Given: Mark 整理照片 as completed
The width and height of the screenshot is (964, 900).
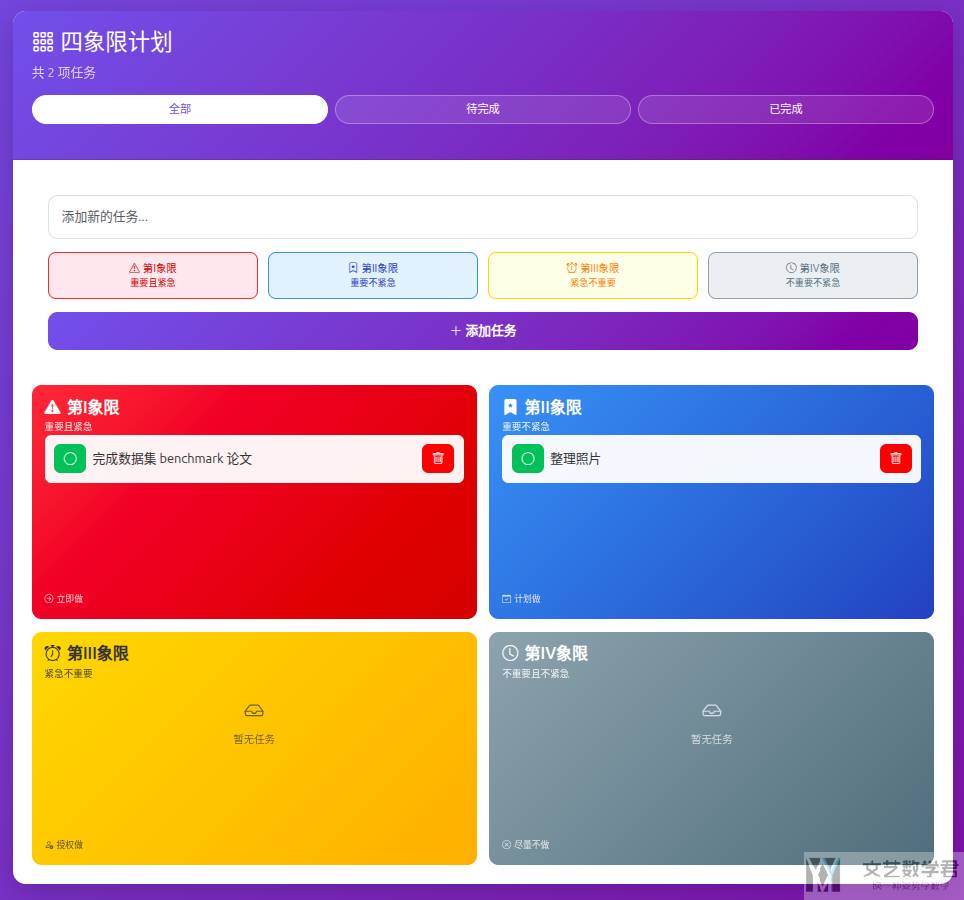Looking at the screenshot, I should (x=527, y=458).
